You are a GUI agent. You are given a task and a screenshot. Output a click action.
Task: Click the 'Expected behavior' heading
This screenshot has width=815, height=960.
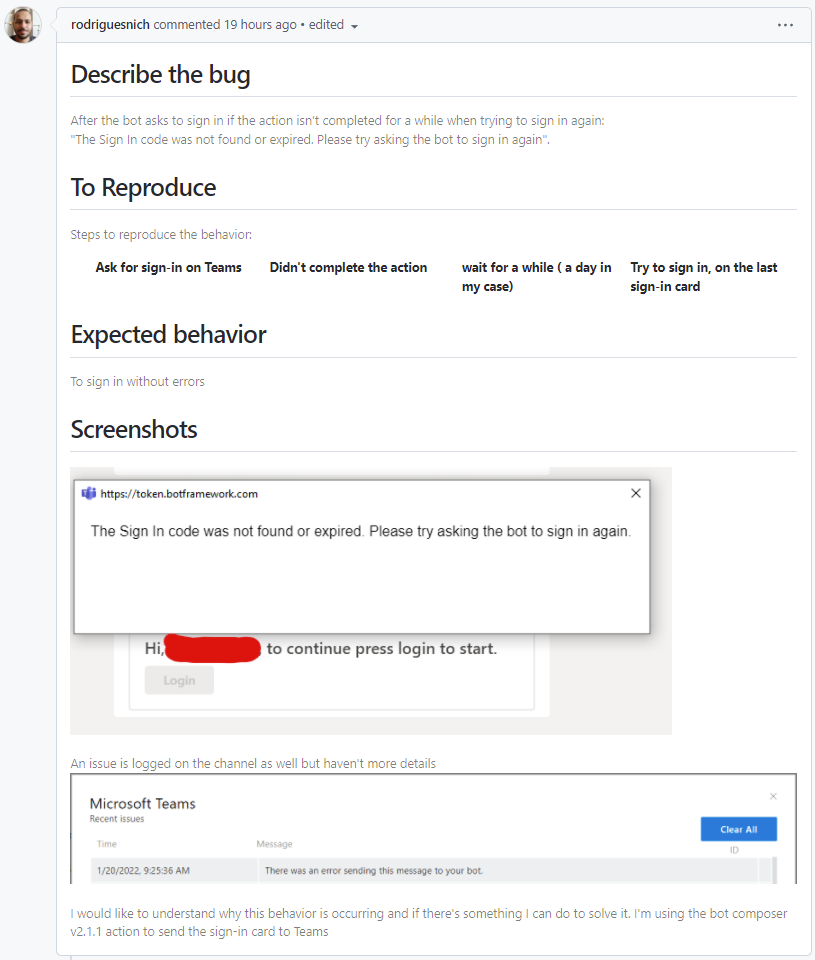pos(168,335)
